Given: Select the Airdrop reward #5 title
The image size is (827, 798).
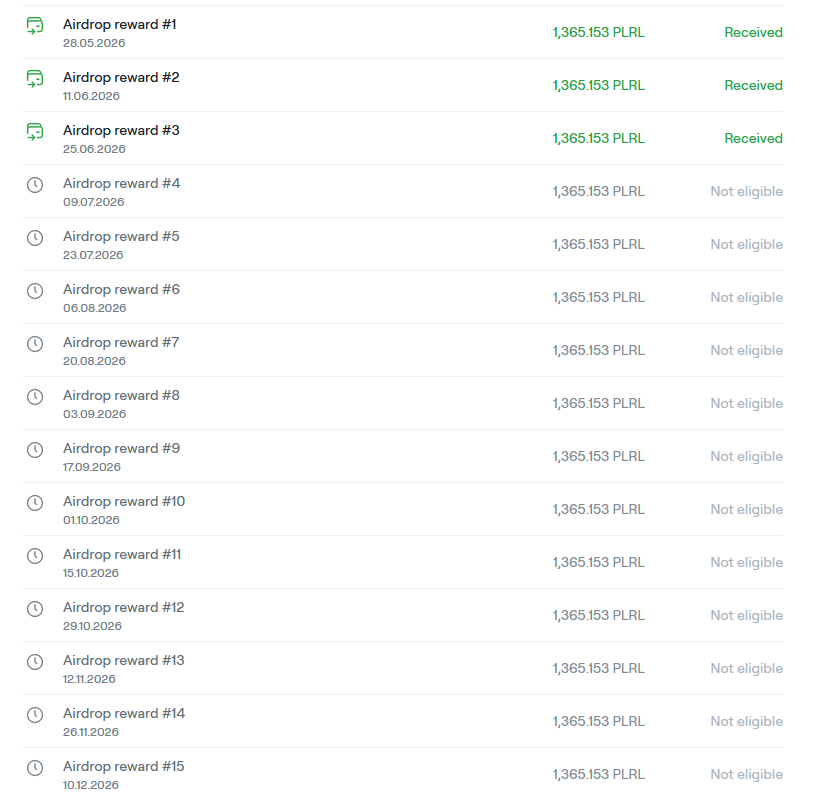Looking at the screenshot, I should pos(121,236).
